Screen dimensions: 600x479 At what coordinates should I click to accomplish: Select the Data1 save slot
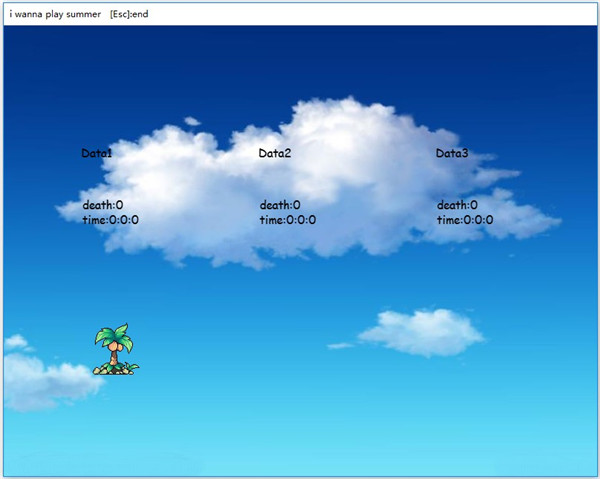[x=97, y=154]
